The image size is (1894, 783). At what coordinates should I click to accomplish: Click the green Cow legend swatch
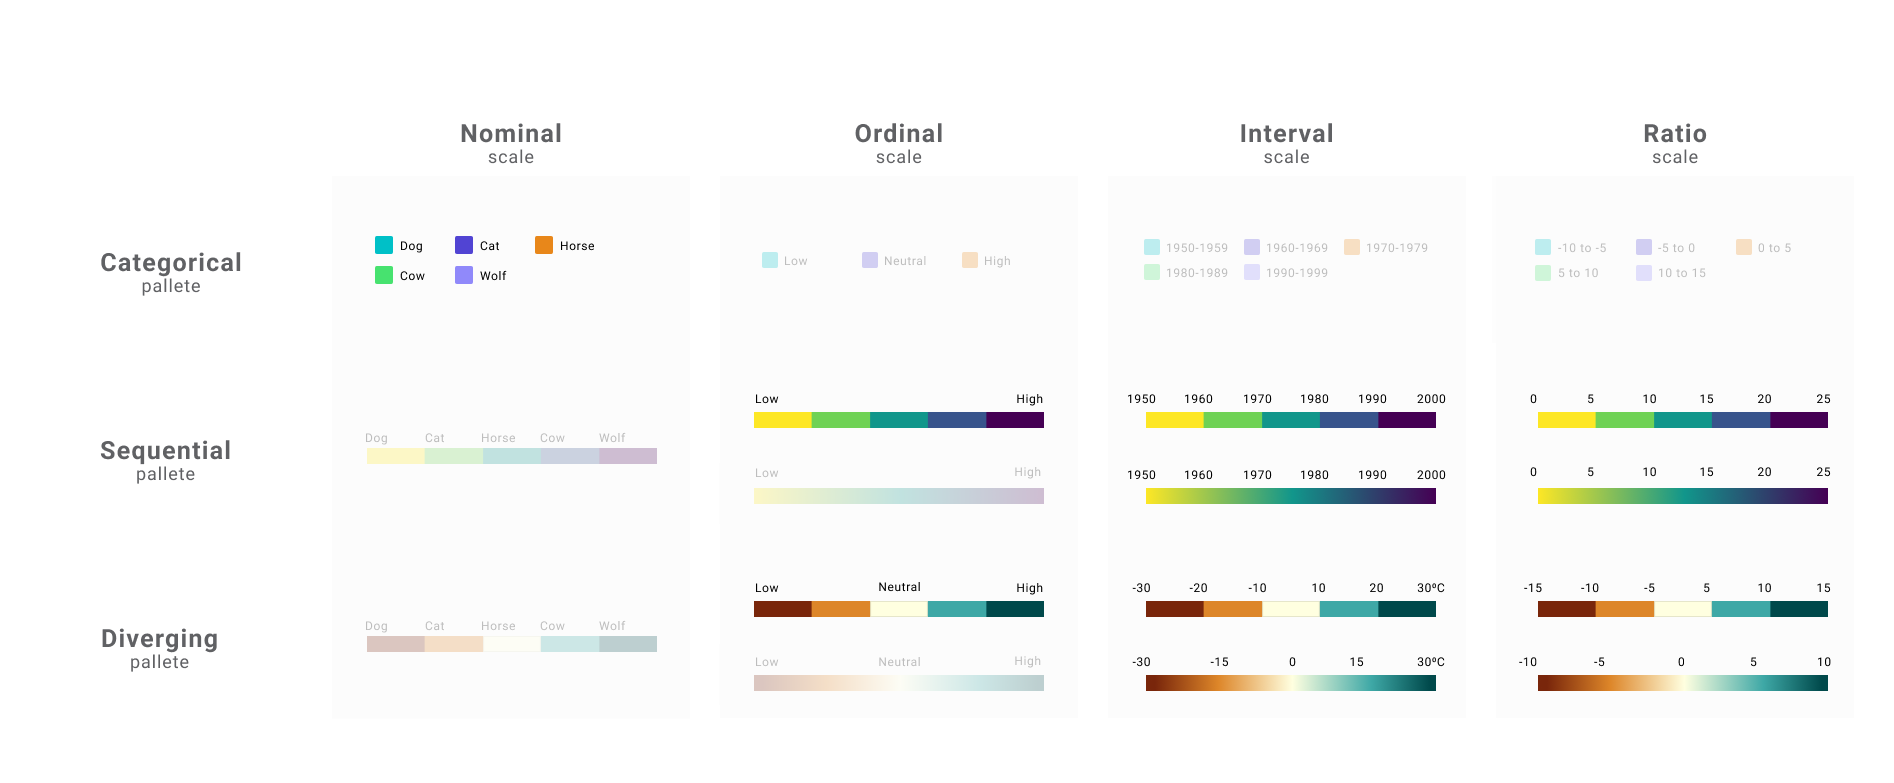tap(384, 275)
